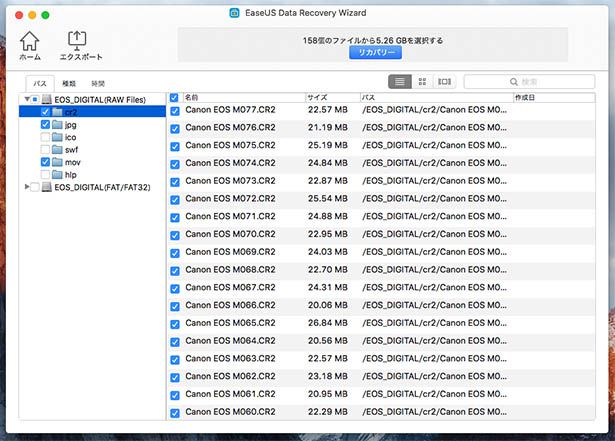Select file Canon EOS M075.CR2
Screen dimensions: 615x441
coord(230,145)
